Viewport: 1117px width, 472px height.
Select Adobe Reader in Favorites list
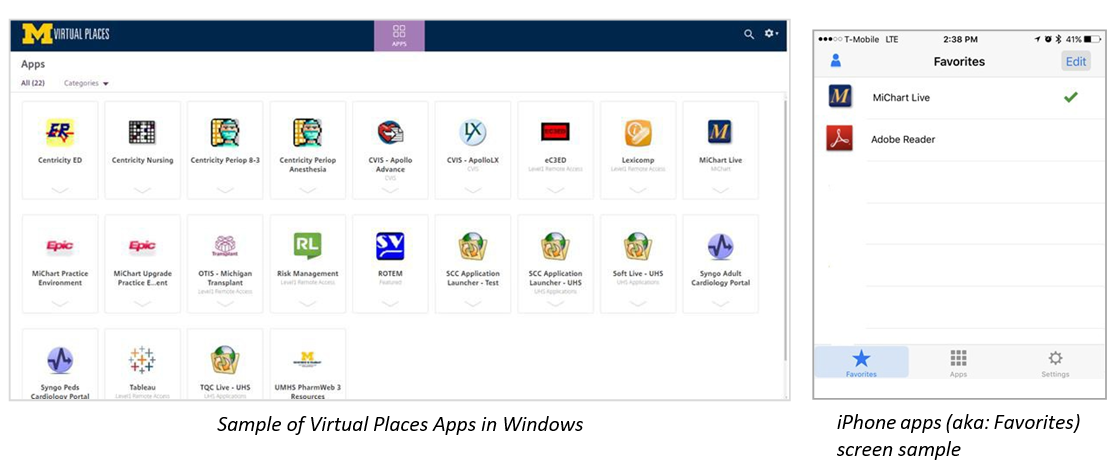click(x=902, y=139)
